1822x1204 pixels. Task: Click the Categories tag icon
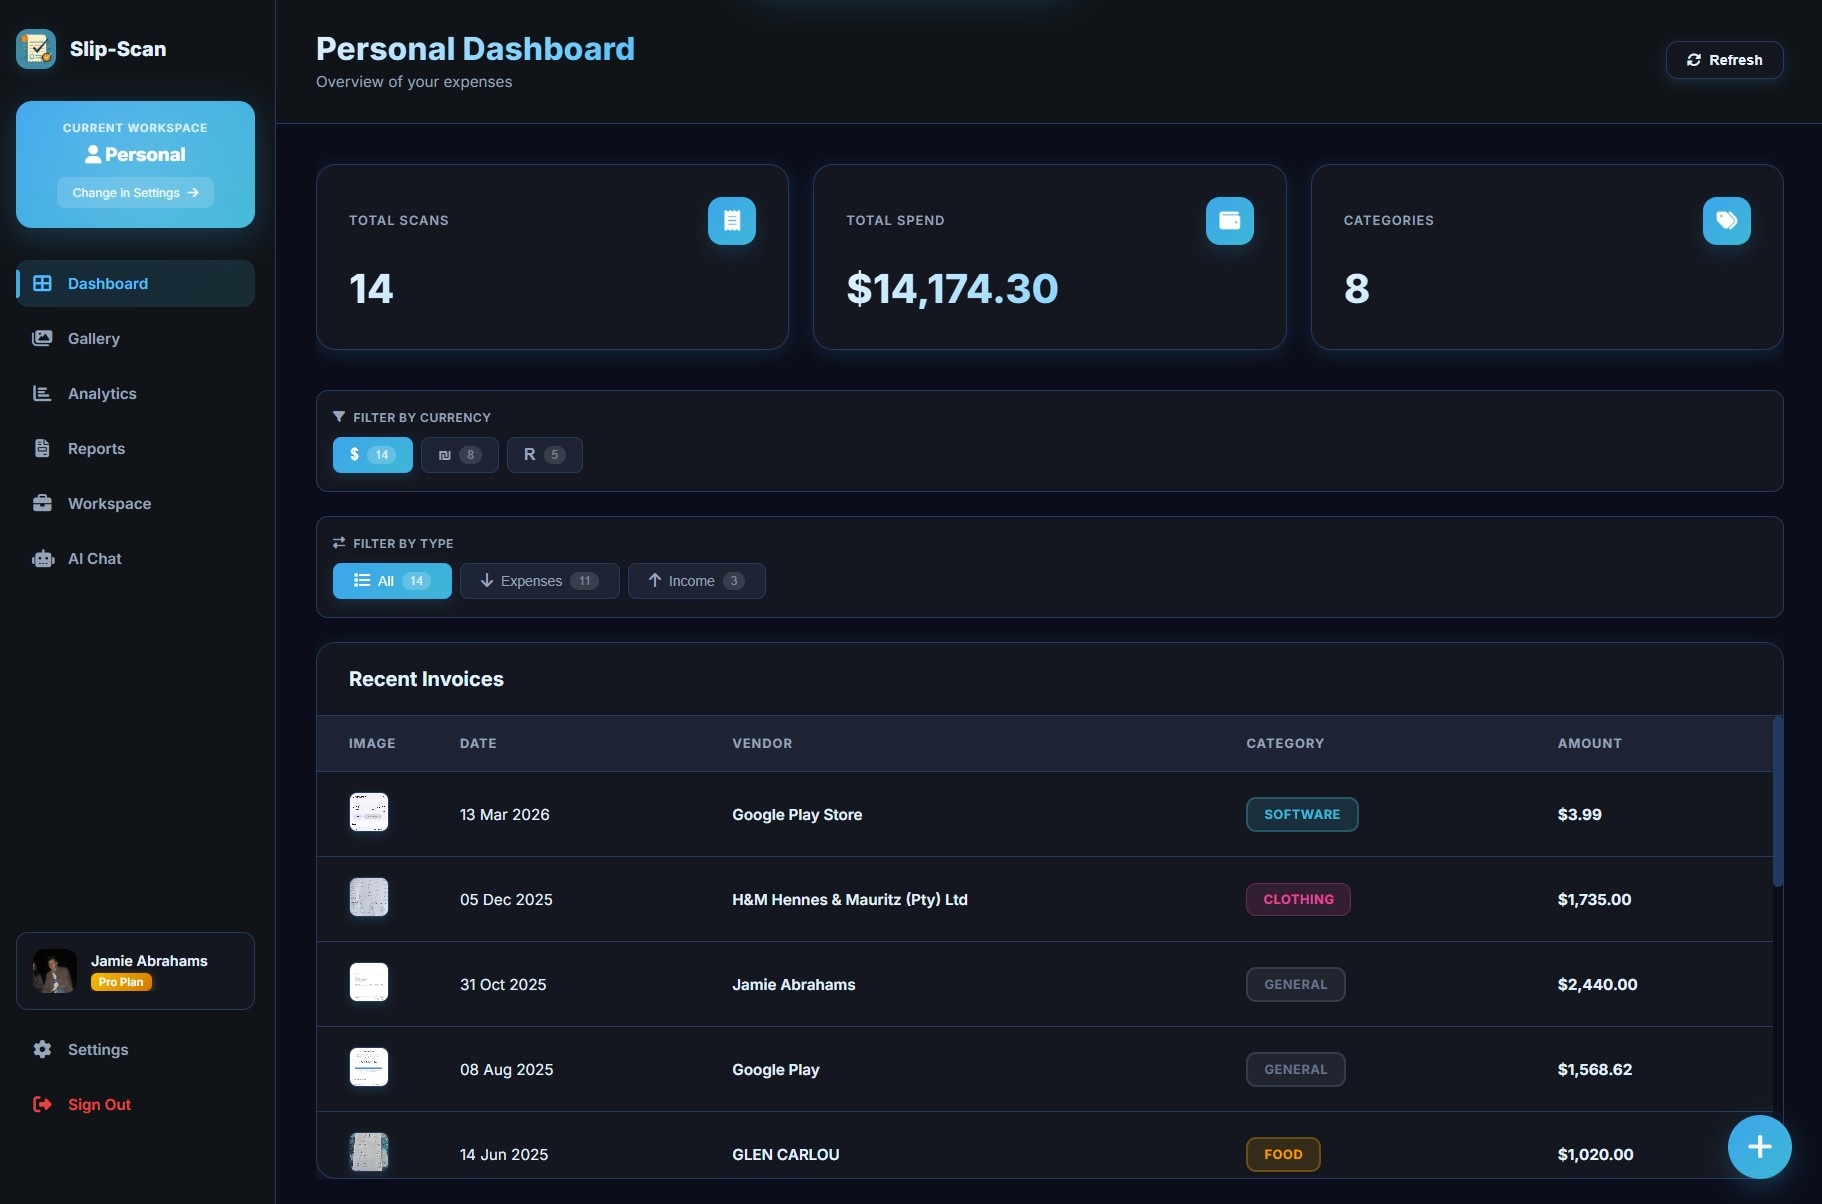(1726, 221)
